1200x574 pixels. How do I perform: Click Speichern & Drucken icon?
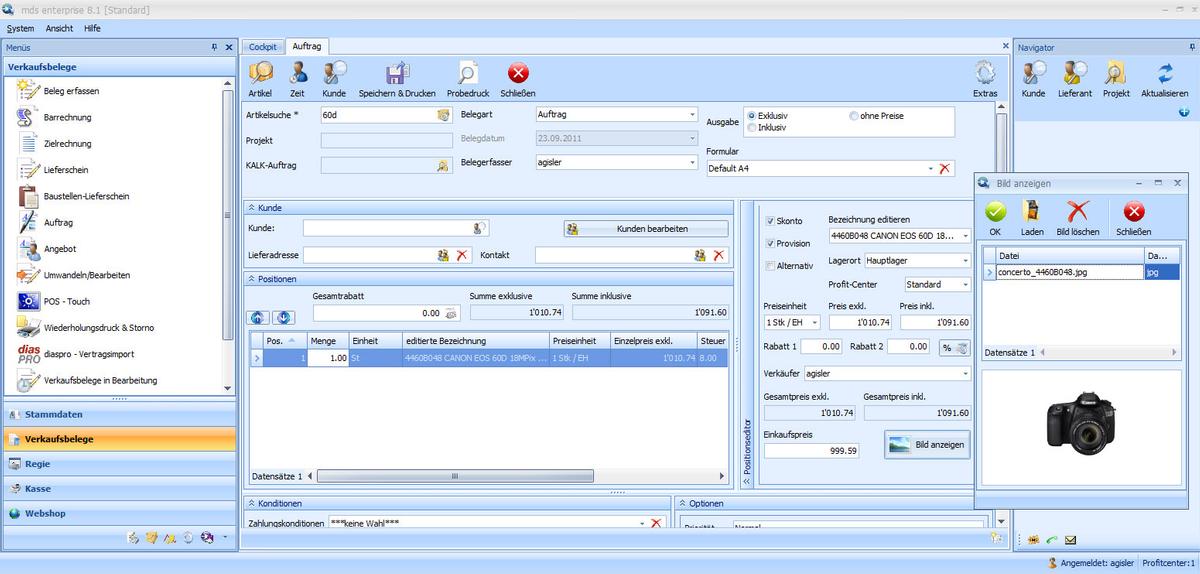(397, 73)
